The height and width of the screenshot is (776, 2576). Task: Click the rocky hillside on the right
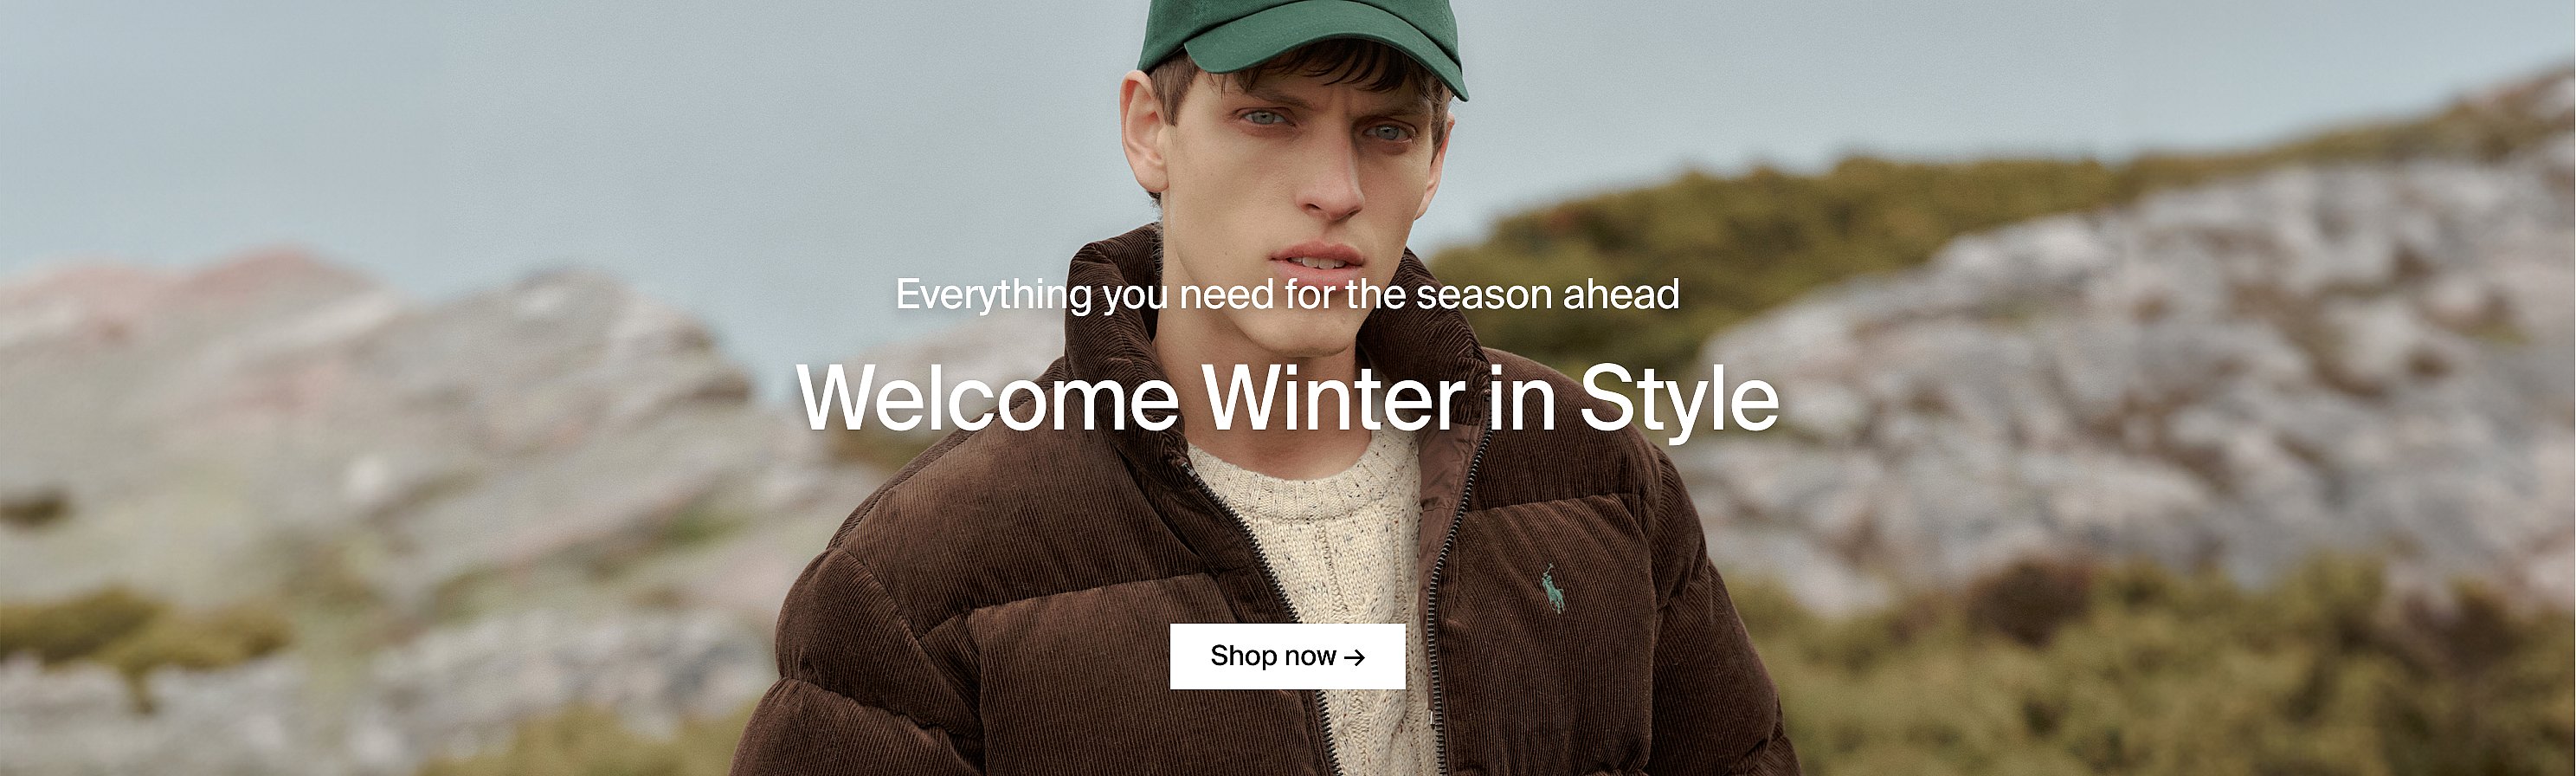point(2150,380)
